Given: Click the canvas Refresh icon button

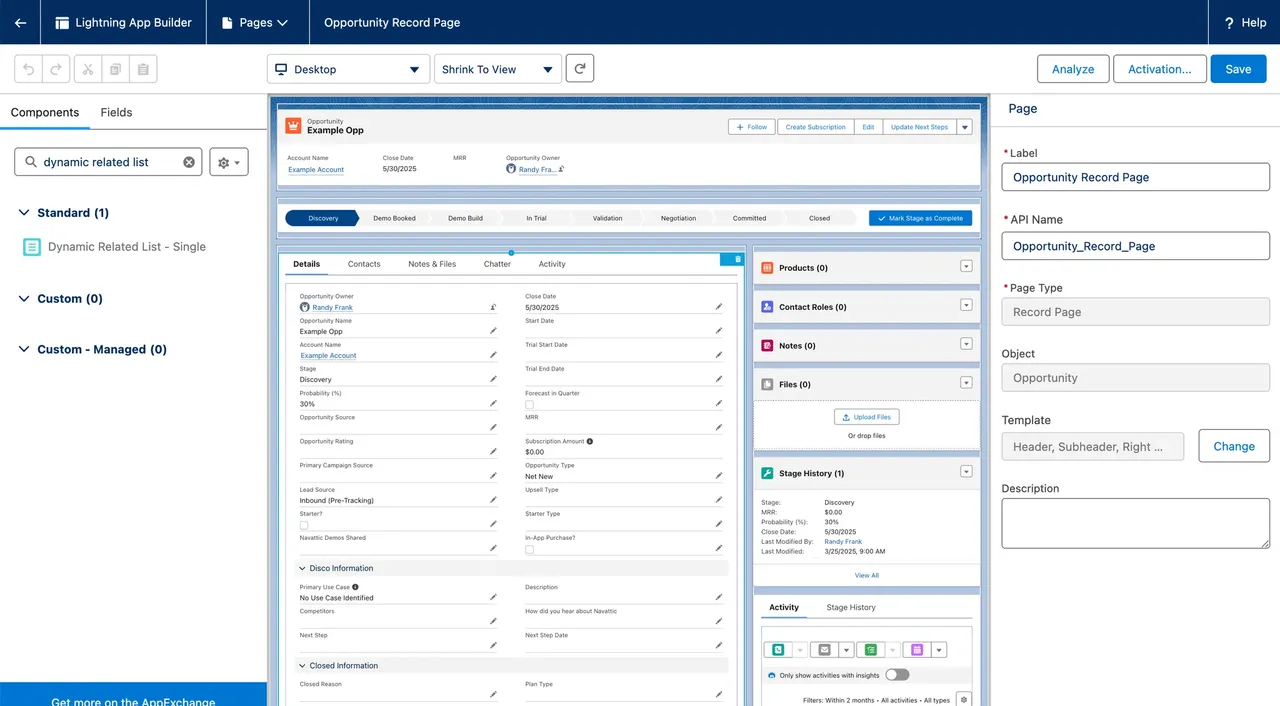Looking at the screenshot, I should click(580, 69).
